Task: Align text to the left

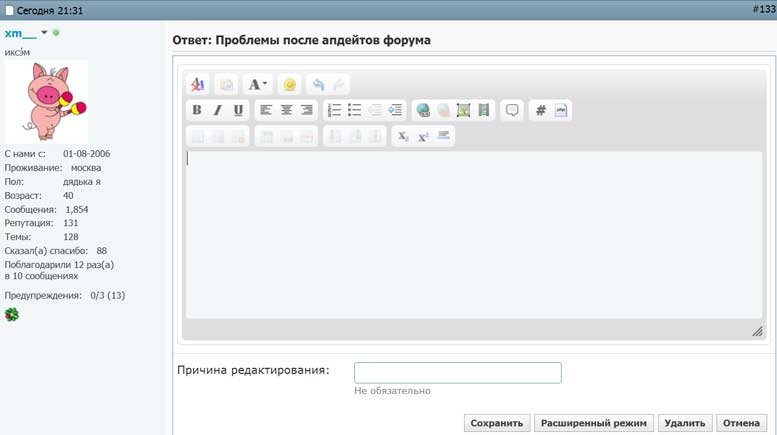Action: click(266, 110)
